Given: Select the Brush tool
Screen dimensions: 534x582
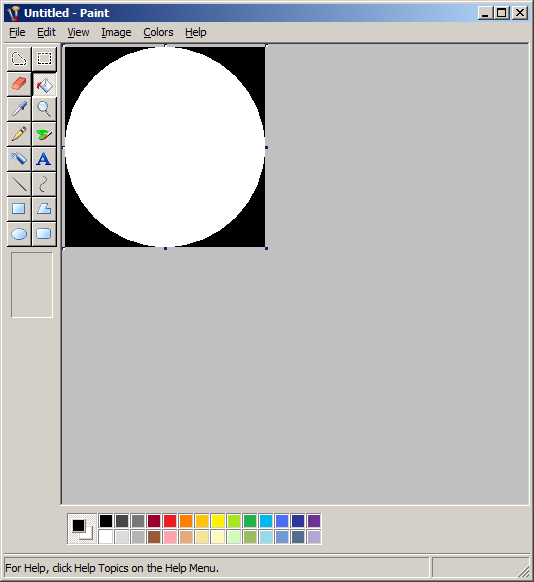Looking at the screenshot, I should (x=44, y=134).
